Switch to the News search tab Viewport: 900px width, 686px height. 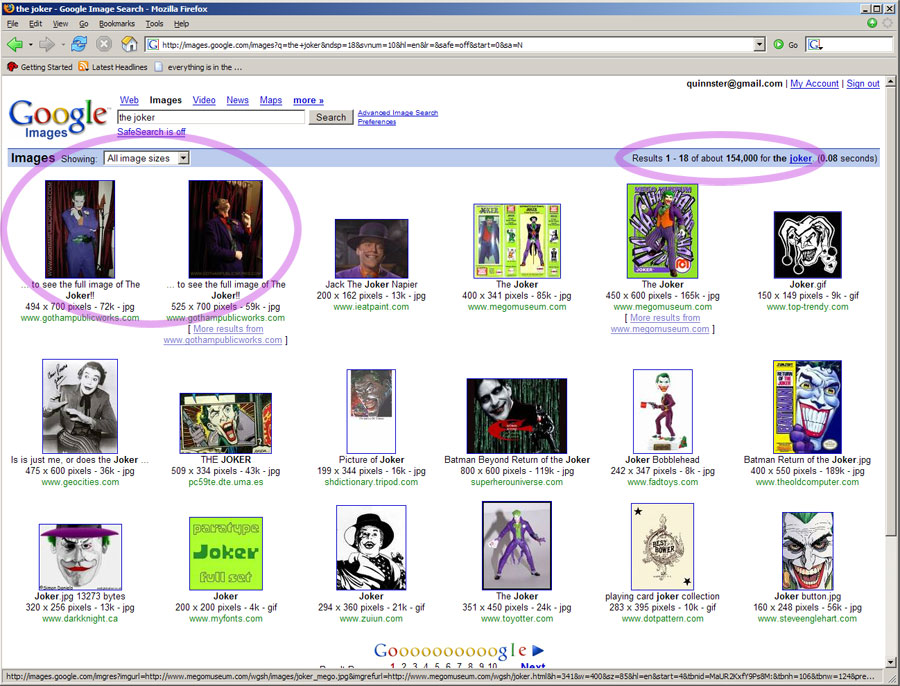(x=237, y=100)
